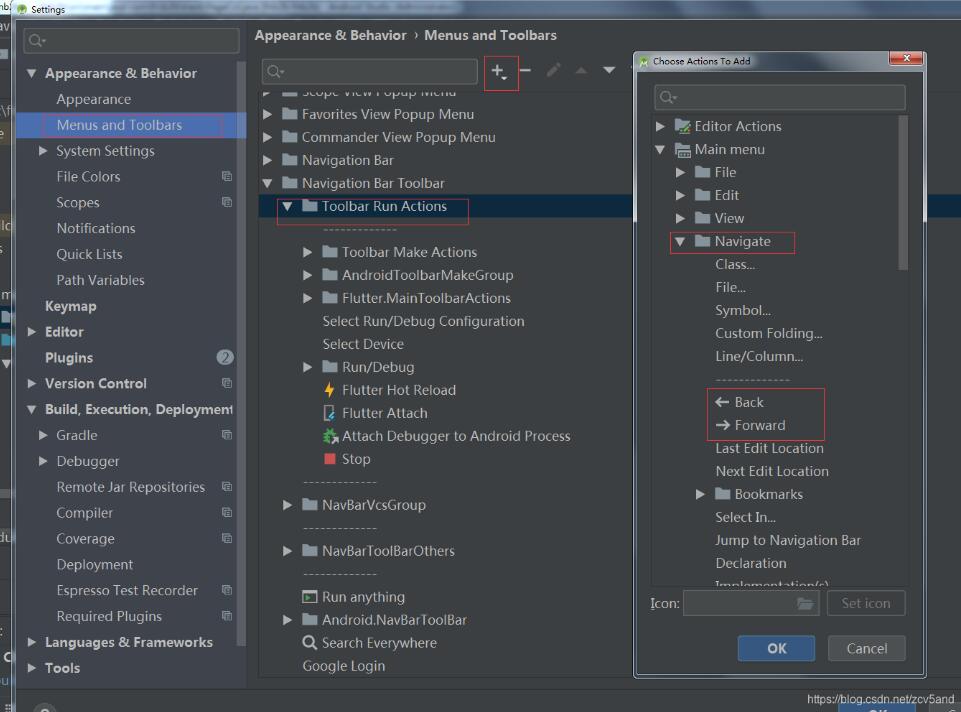
Task: Click the browse folder icon in Icon field
Action: pos(805,604)
